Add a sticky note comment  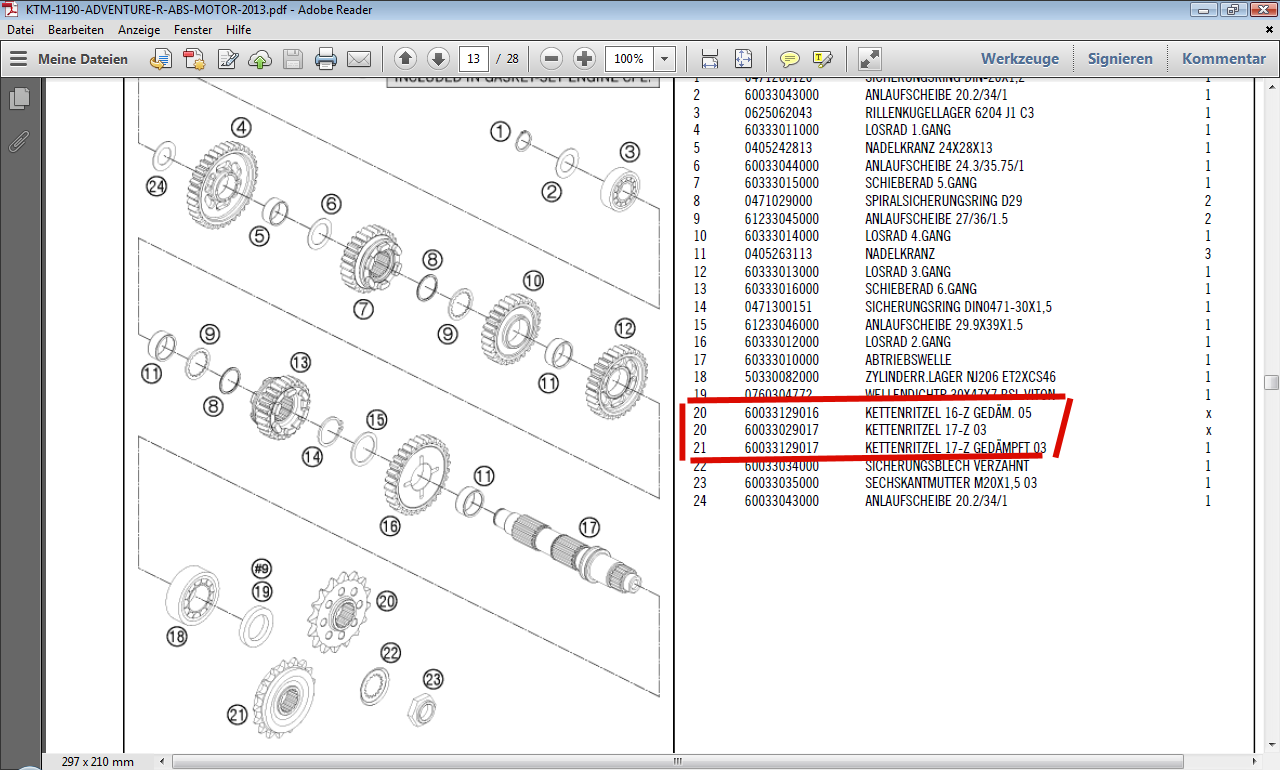pyautogui.click(x=790, y=59)
